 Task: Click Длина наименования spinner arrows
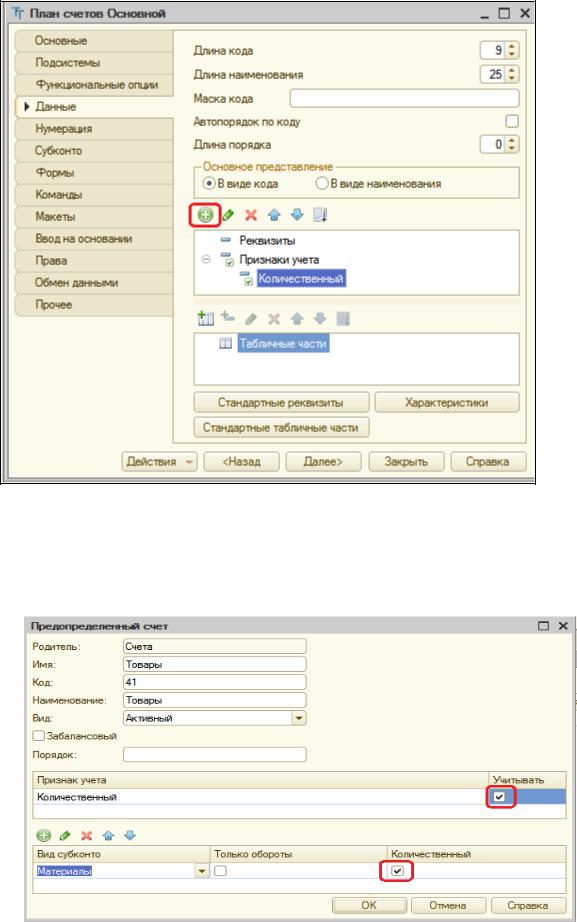(x=512, y=74)
